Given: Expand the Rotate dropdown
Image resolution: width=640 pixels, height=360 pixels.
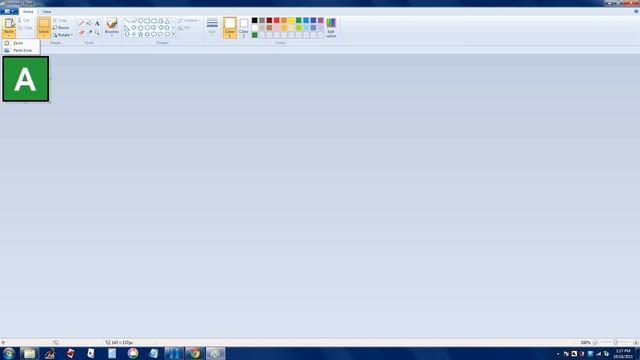Looking at the screenshot, I should click(x=72, y=35).
